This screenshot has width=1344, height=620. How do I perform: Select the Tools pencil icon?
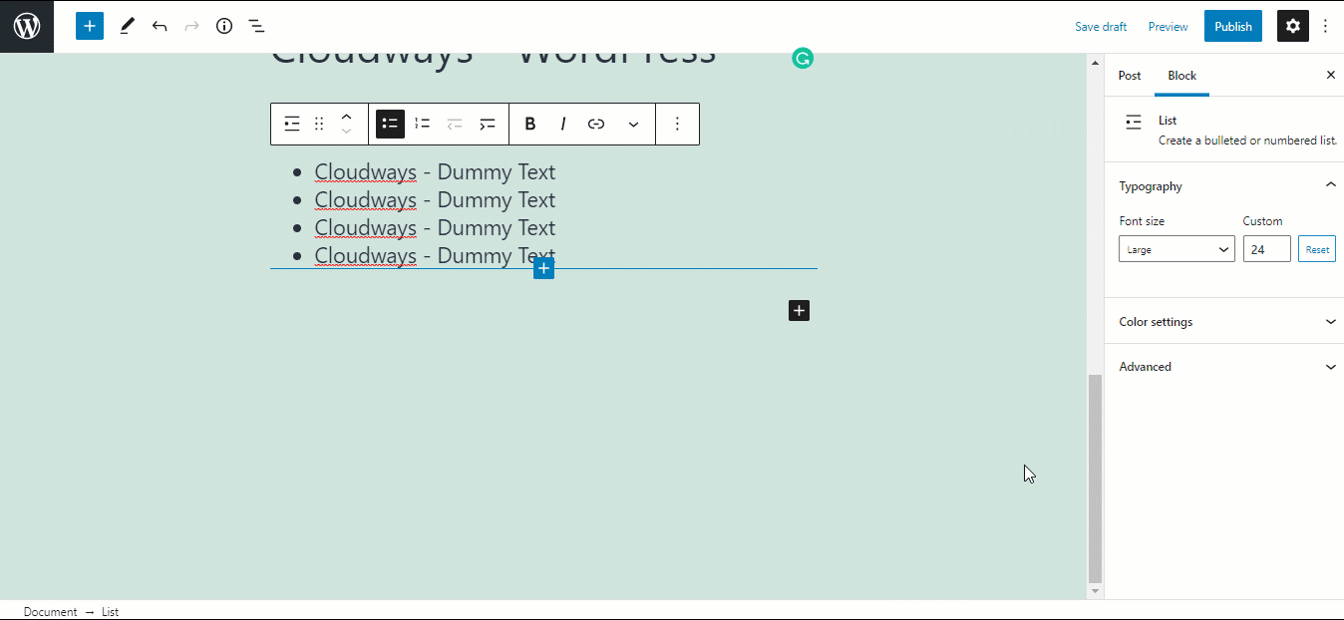coord(127,26)
